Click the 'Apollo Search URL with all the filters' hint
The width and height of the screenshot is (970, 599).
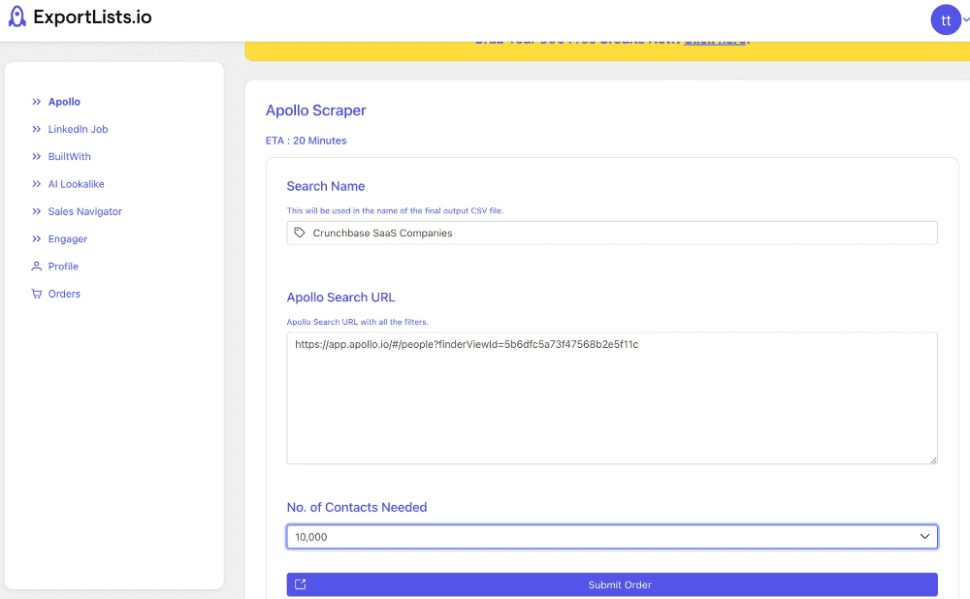coord(357,322)
